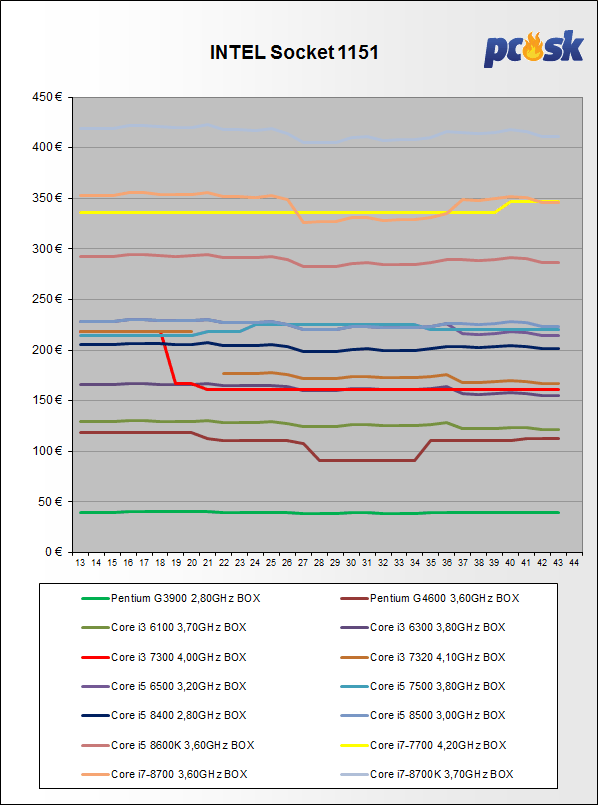This screenshot has width=598, height=805.
Task: Click the teal Core i5 7500 legend swatch
Action: pos(354,687)
